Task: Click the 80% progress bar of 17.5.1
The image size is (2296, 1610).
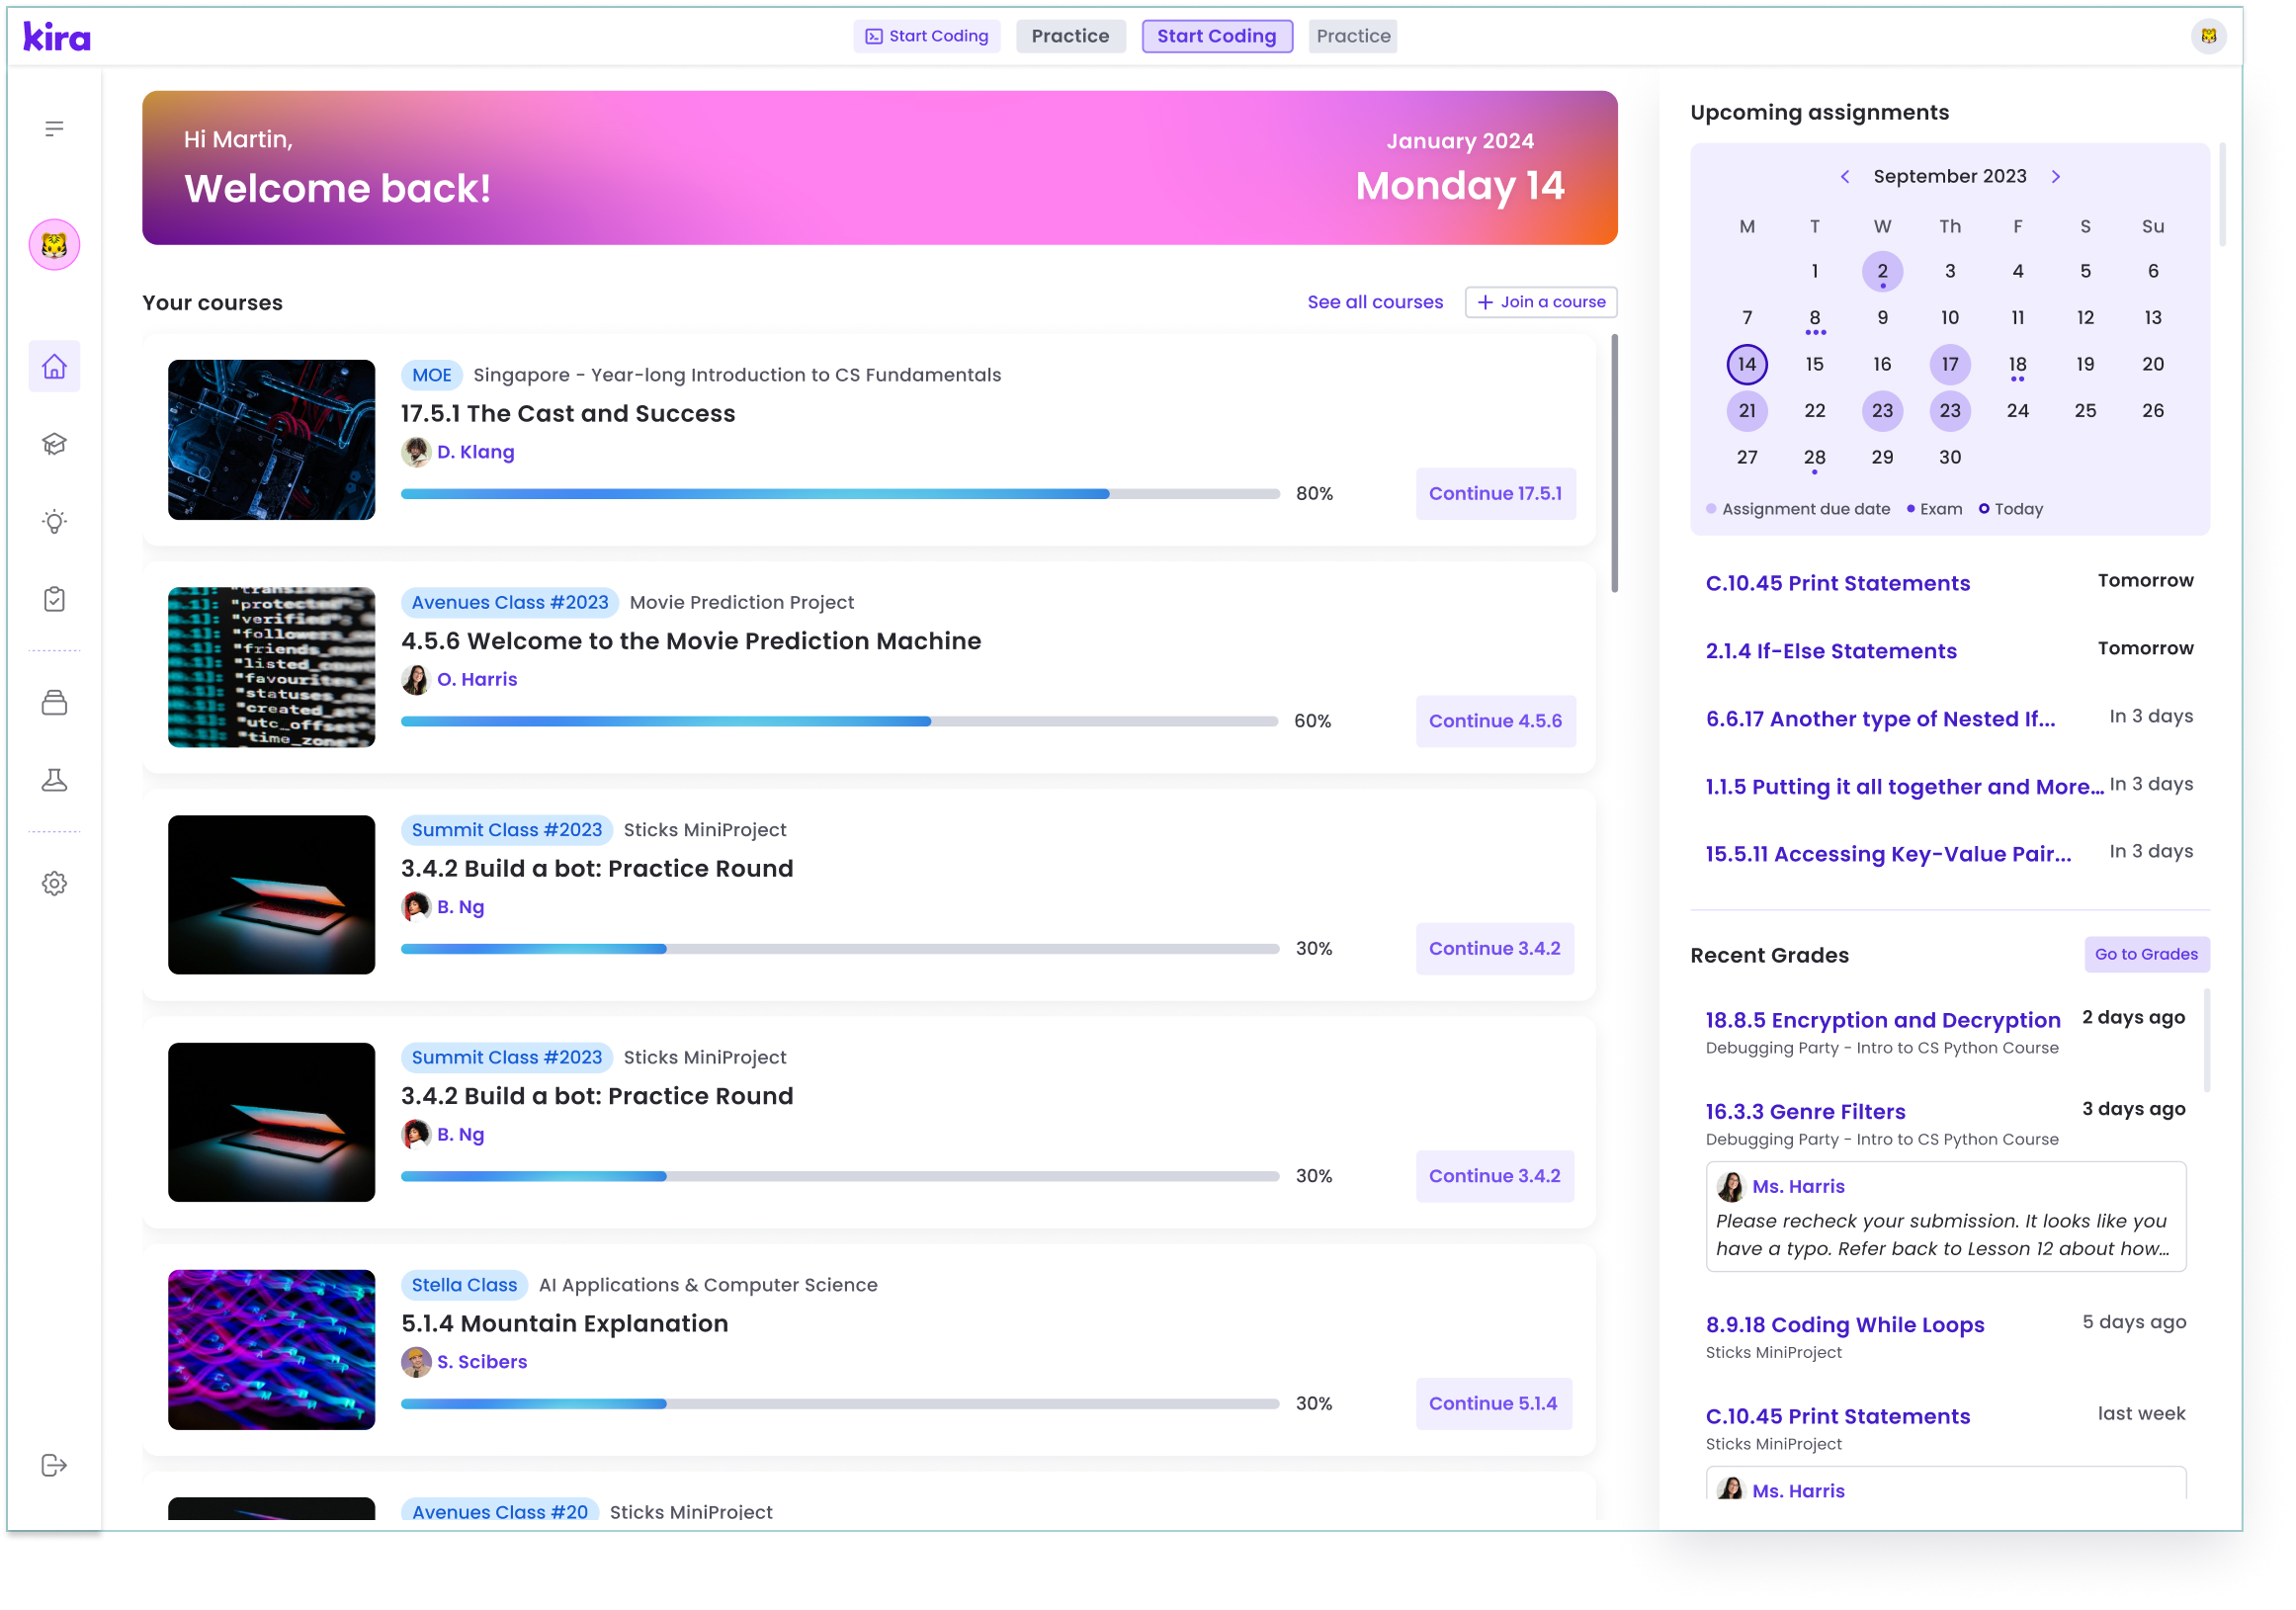Action: click(840, 494)
